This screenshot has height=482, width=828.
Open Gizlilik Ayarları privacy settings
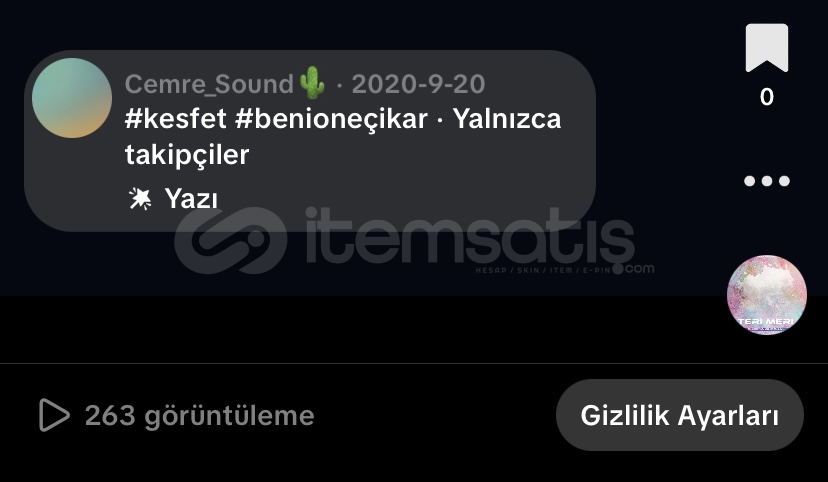[x=680, y=415]
